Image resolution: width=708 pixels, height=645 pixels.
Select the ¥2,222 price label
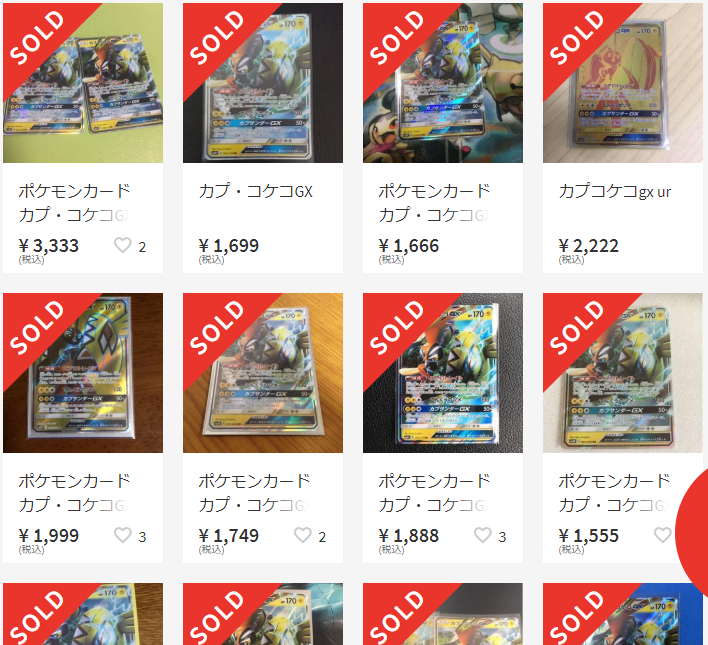pos(588,246)
